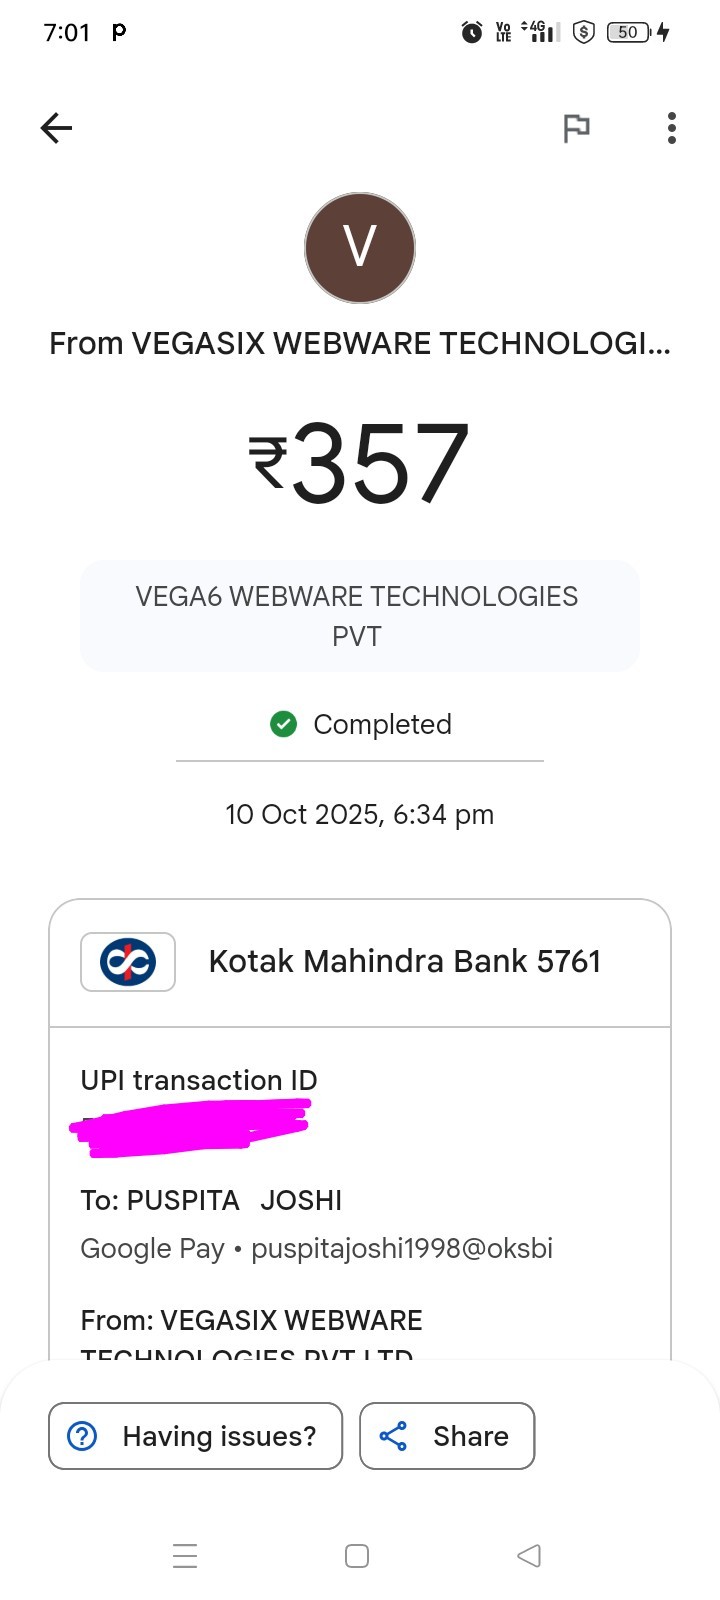The height and width of the screenshot is (1600, 720).
Task: Tap the battery level indicator
Action: coord(629,33)
